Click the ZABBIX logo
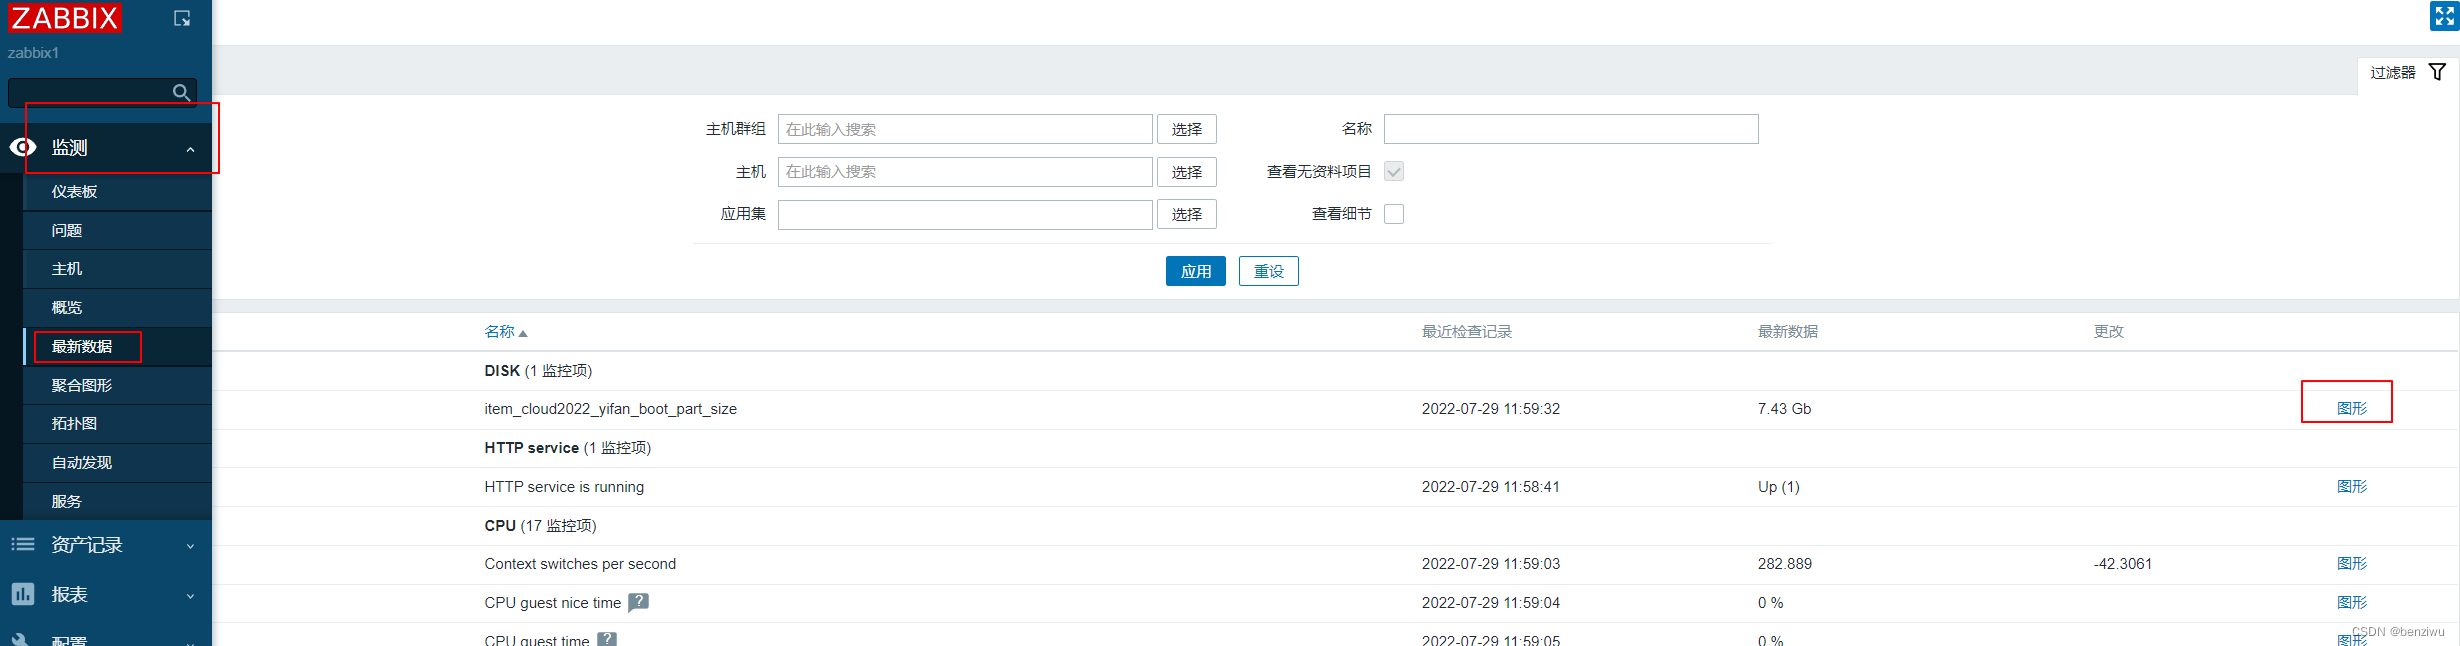This screenshot has width=2460, height=646. pos(64,18)
